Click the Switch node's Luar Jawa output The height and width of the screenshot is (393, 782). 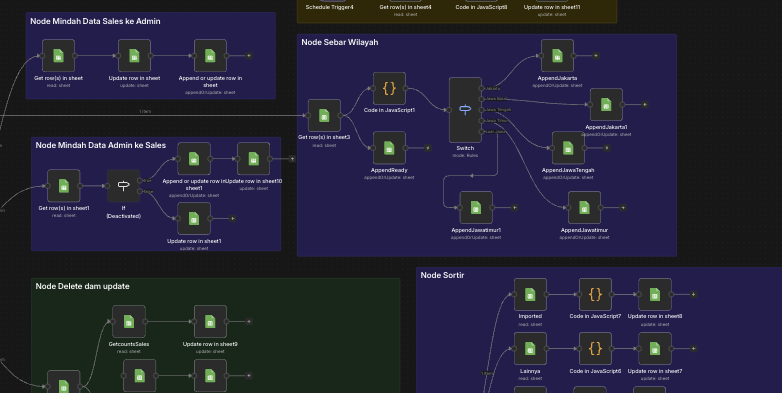482,132
